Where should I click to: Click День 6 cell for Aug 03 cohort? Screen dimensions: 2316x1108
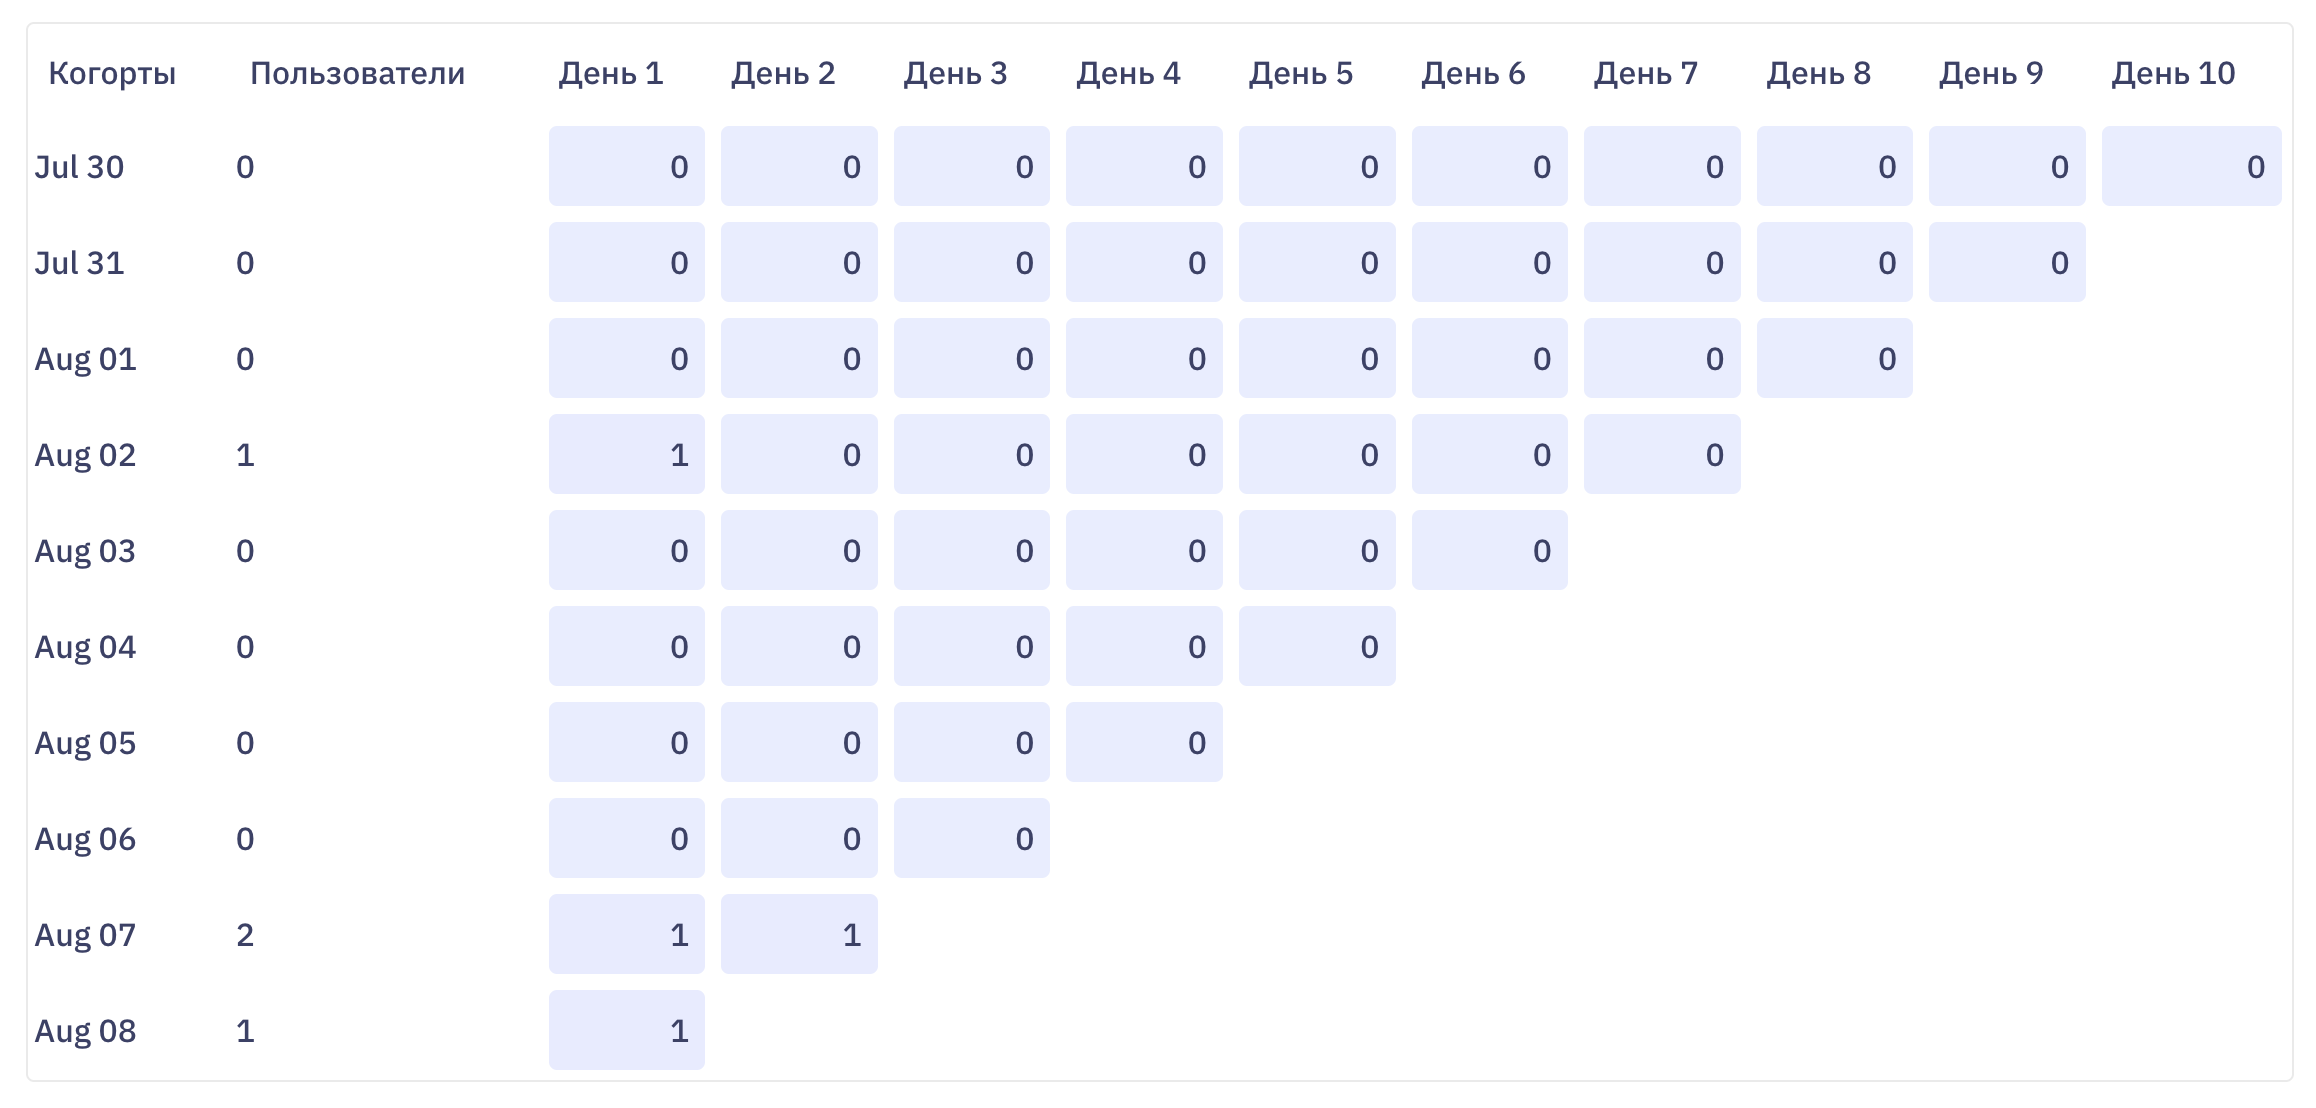tap(1489, 551)
